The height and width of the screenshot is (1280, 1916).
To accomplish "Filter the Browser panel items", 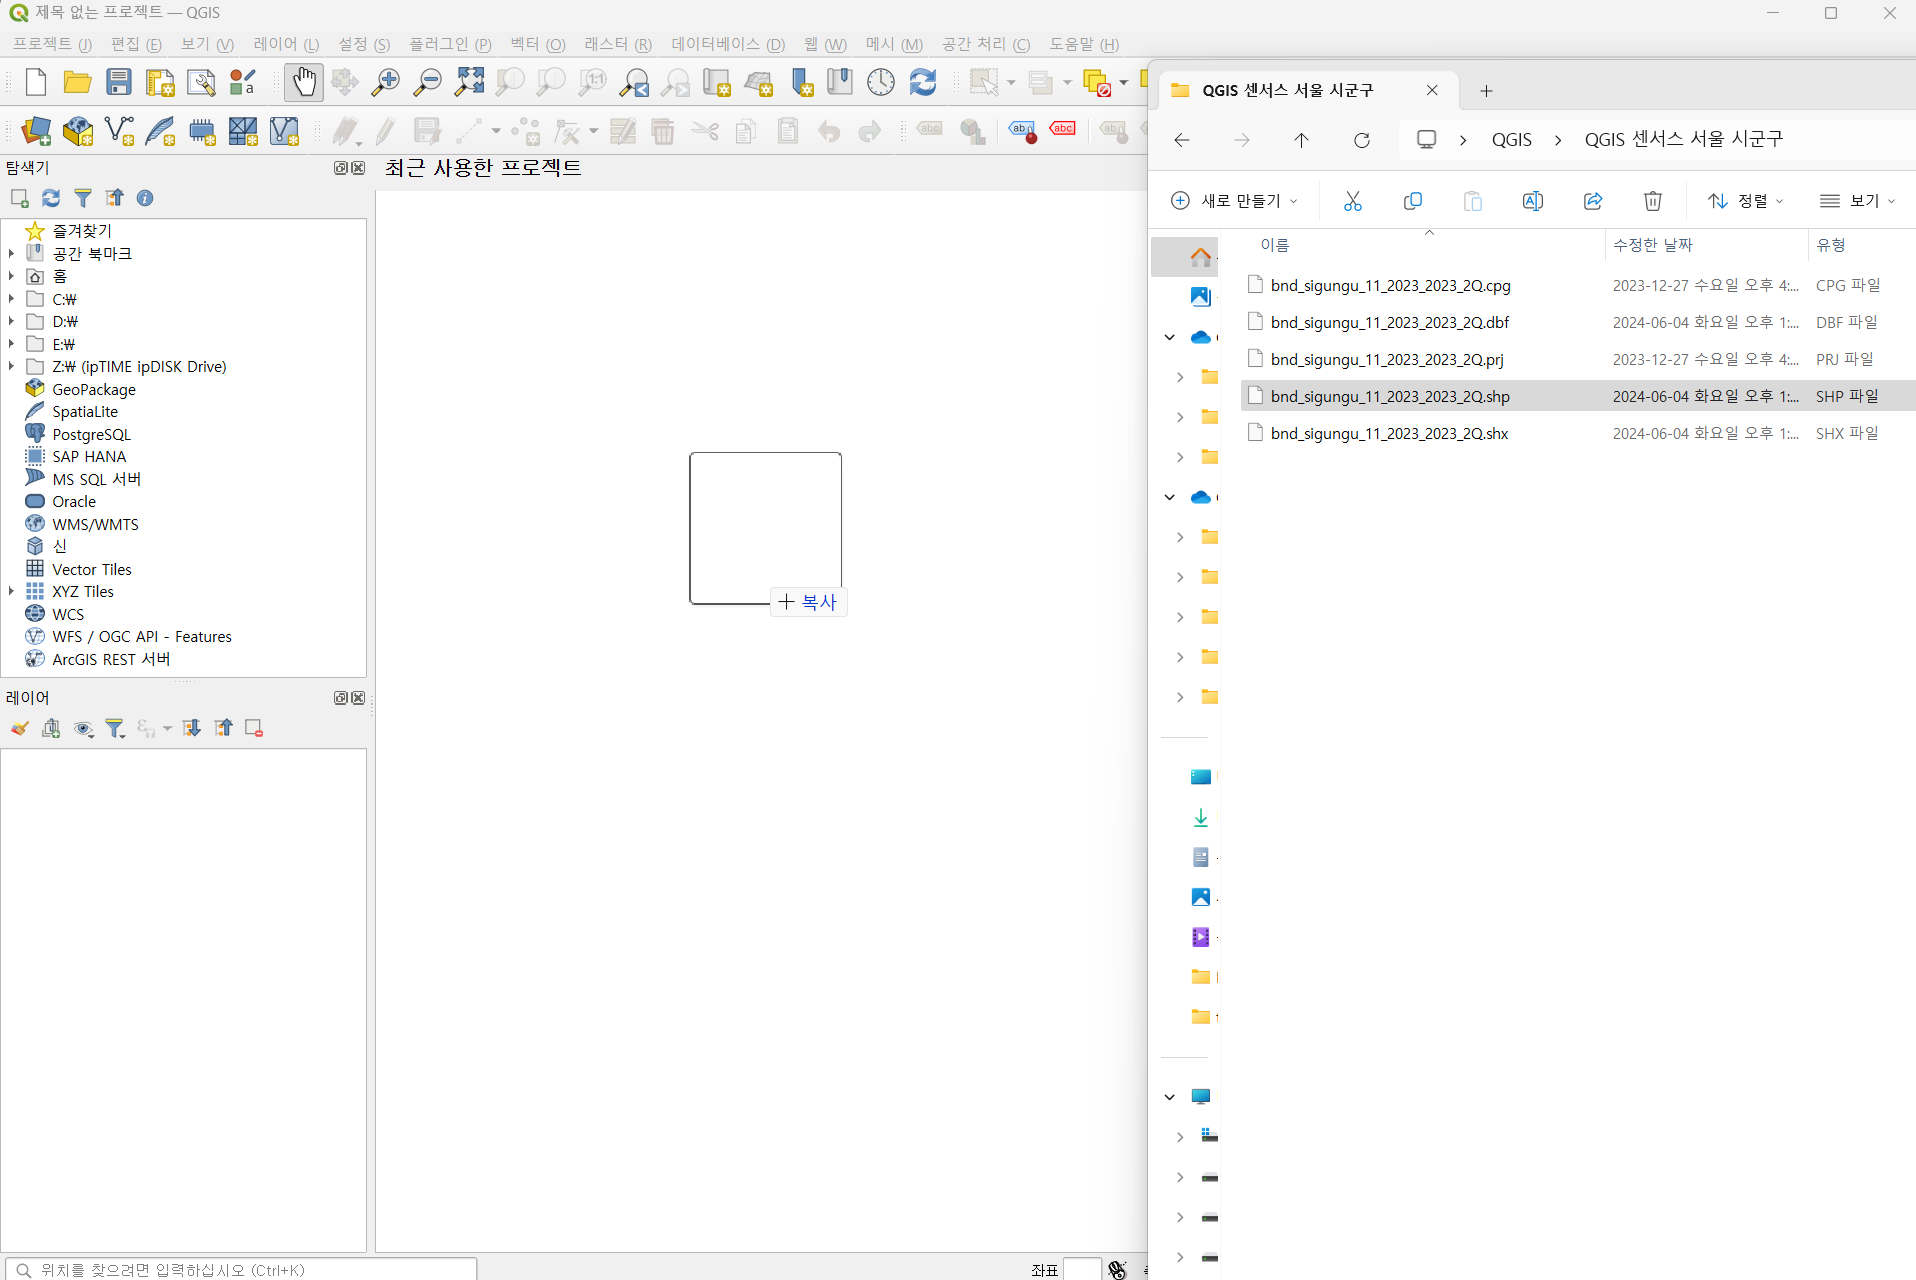I will click(x=83, y=198).
